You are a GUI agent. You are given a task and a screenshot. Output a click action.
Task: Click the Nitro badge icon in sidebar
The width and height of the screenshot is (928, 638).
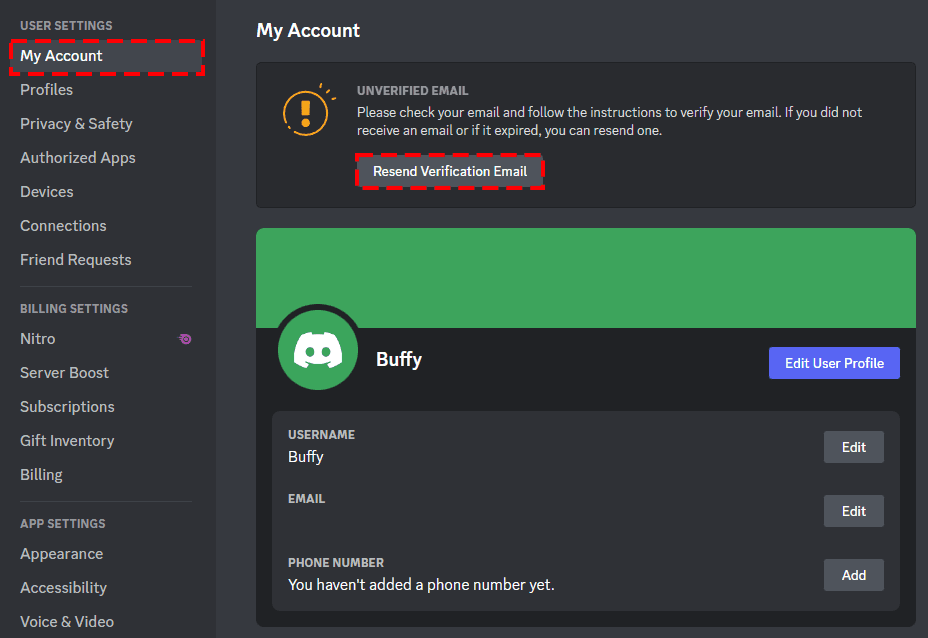pos(185,339)
